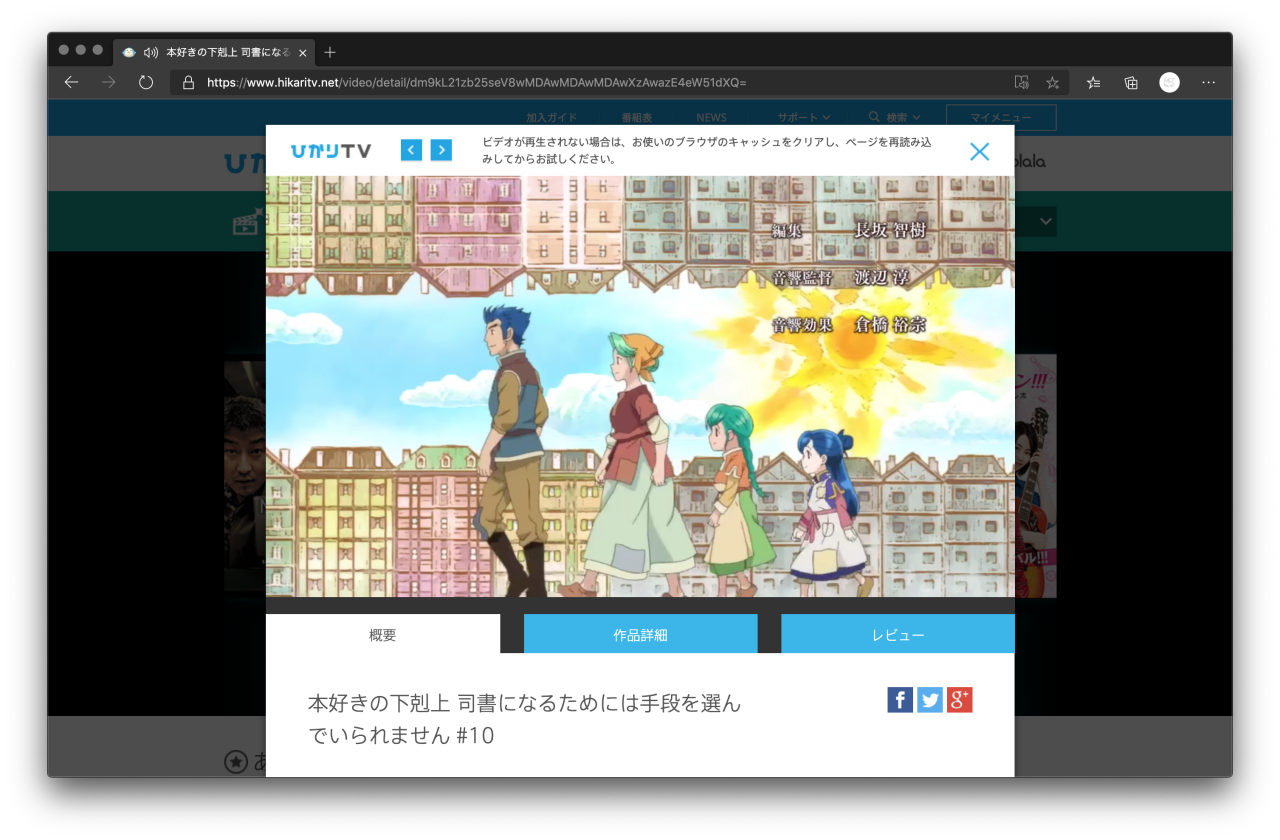Share on Google Plus
Image resolution: width=1280 pixels, height=840 pixels.
pos(960,700)
